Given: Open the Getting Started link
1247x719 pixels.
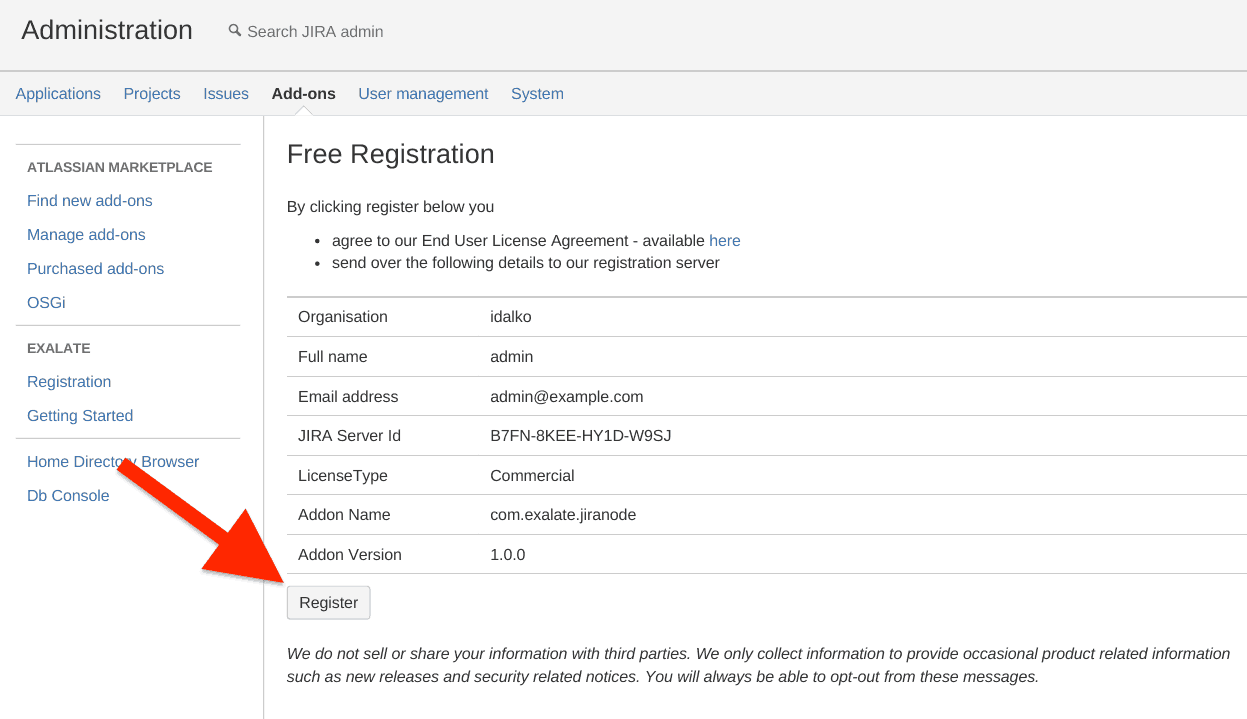Looking at the screenshot, I should coord(80,416).
